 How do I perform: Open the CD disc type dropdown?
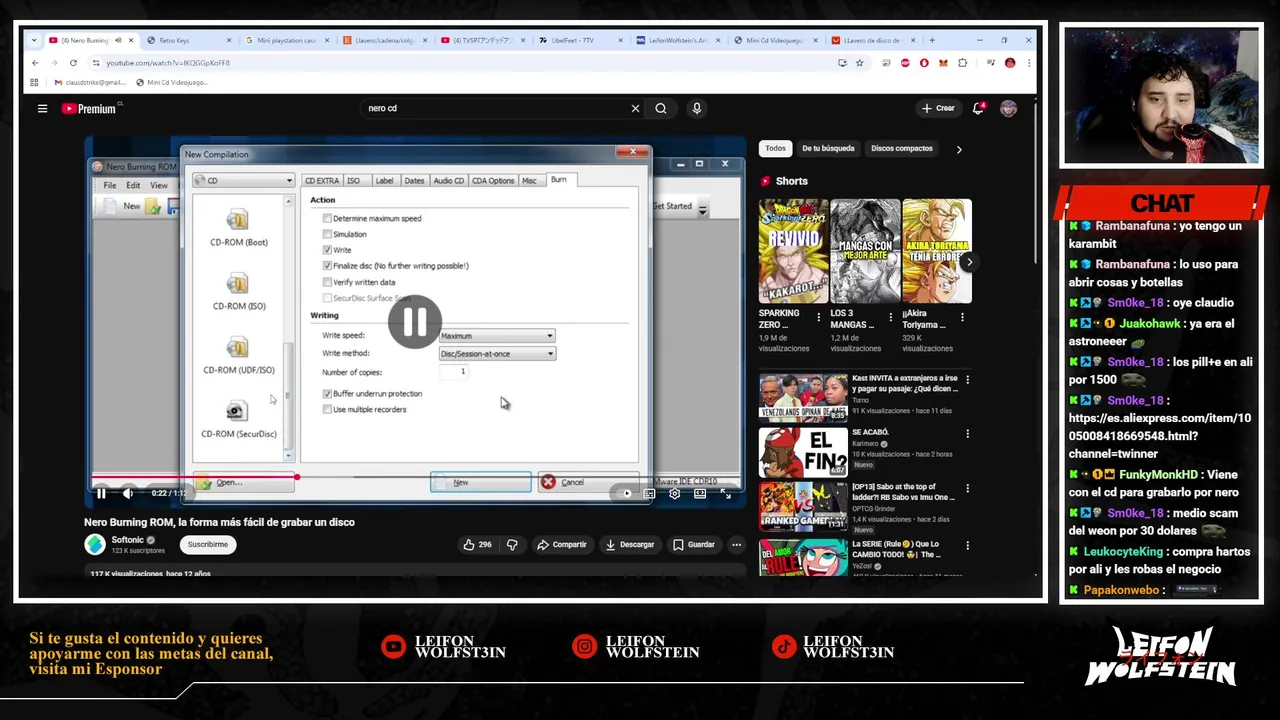point(244,181)
